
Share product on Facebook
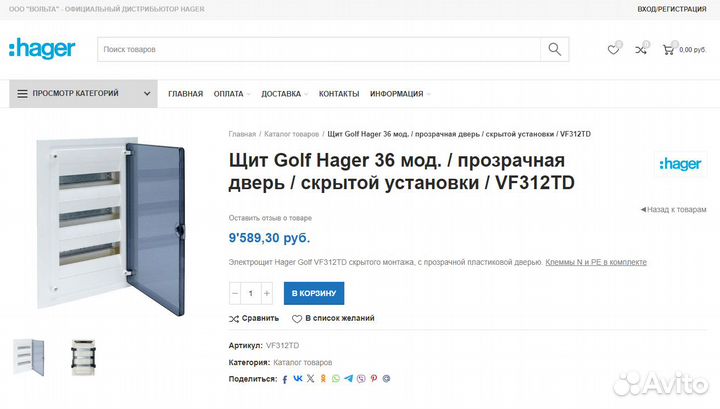(x=285, y=379)
